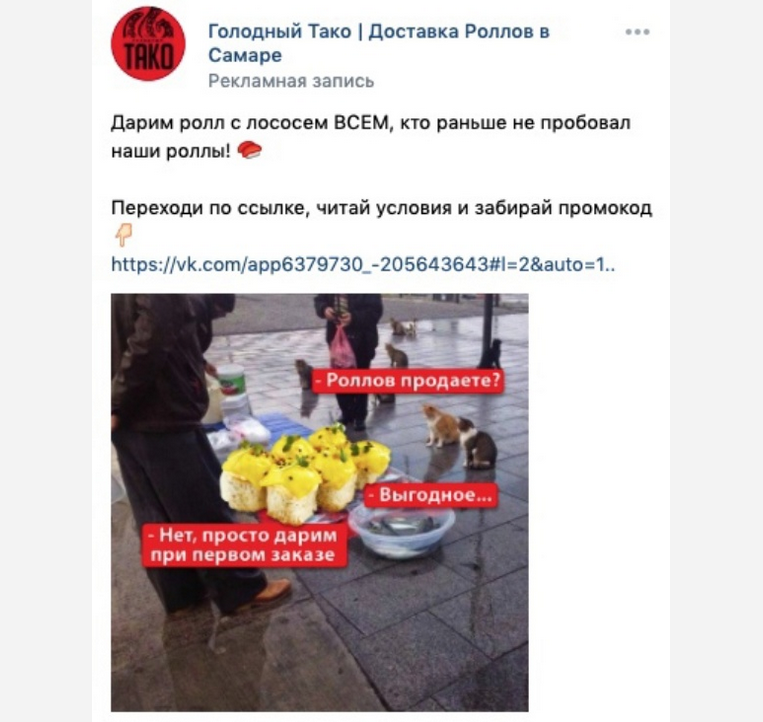Click the bowl of fish in photo
This screenshot has height=722, width=763.
402,530
